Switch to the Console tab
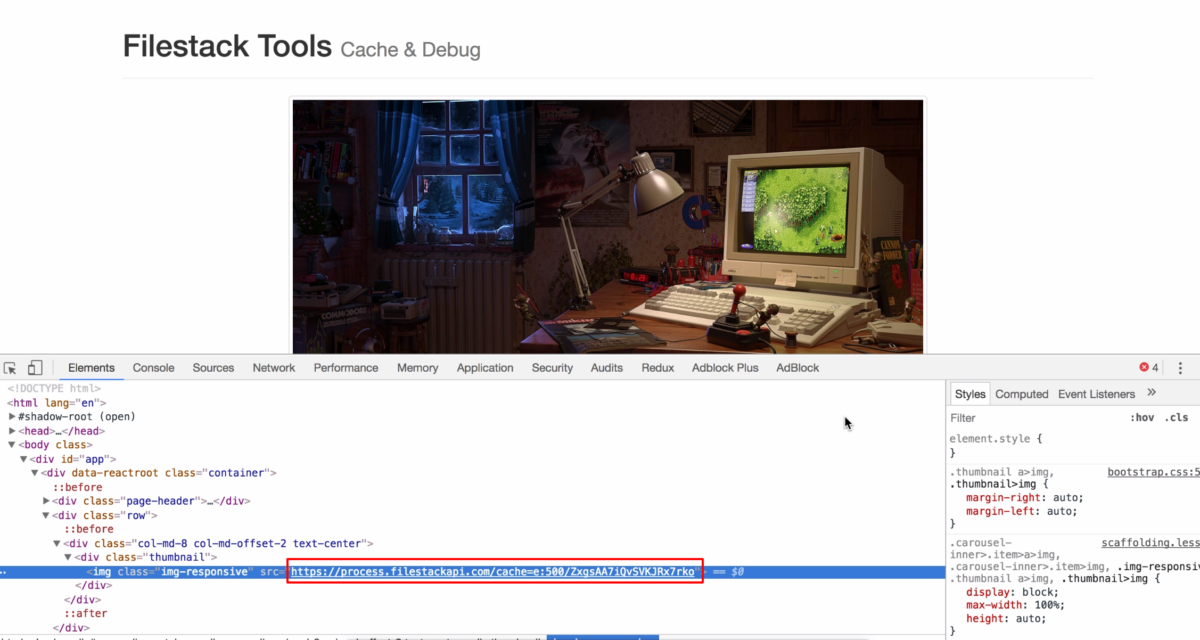 (153, 367)
